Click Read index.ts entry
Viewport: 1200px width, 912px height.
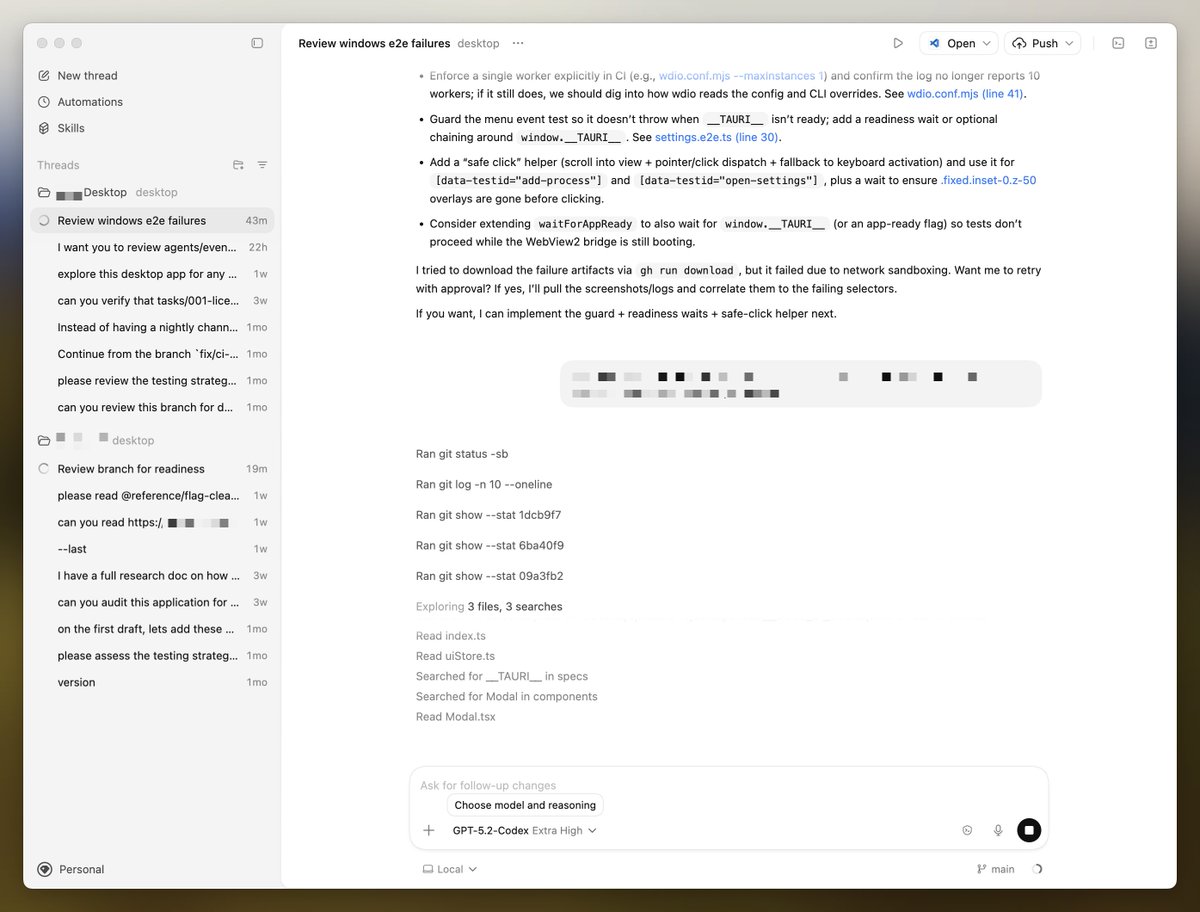pos(451,636)
